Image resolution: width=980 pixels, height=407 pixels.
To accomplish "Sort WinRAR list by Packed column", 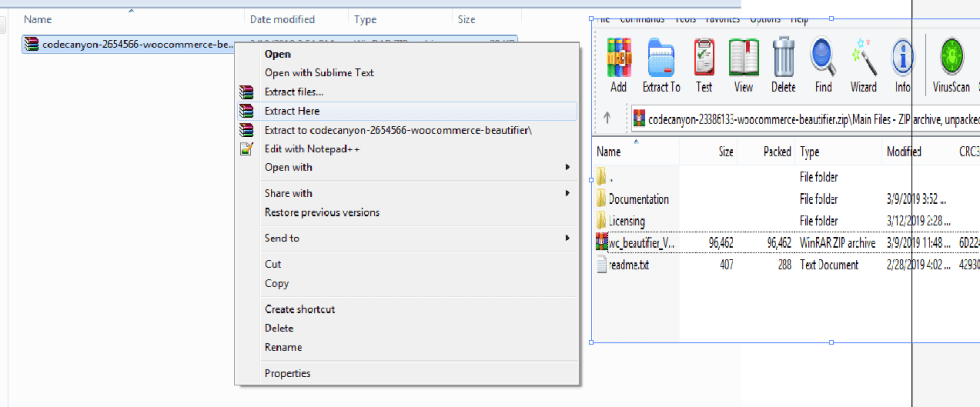I will tap(778, 152).
